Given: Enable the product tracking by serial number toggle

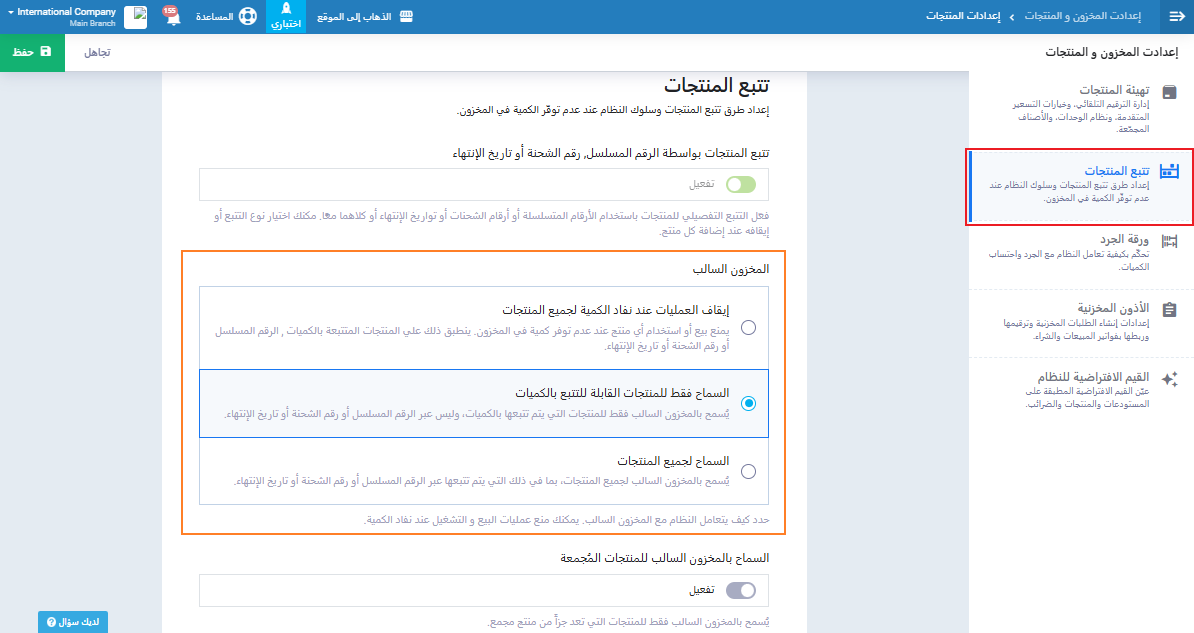Looking at the screenshot, I should (741, 184).
